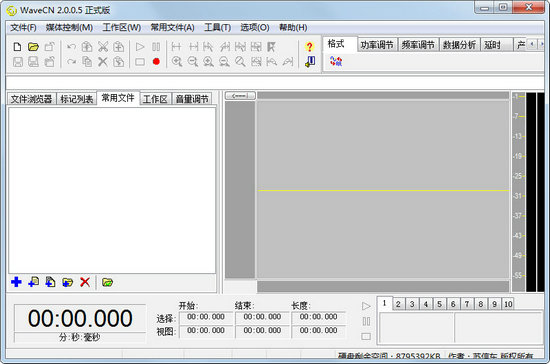Click the undo arrow icon
Viewport: 550px width, 364px height.
pyautogui.click(x=71, y=47)
